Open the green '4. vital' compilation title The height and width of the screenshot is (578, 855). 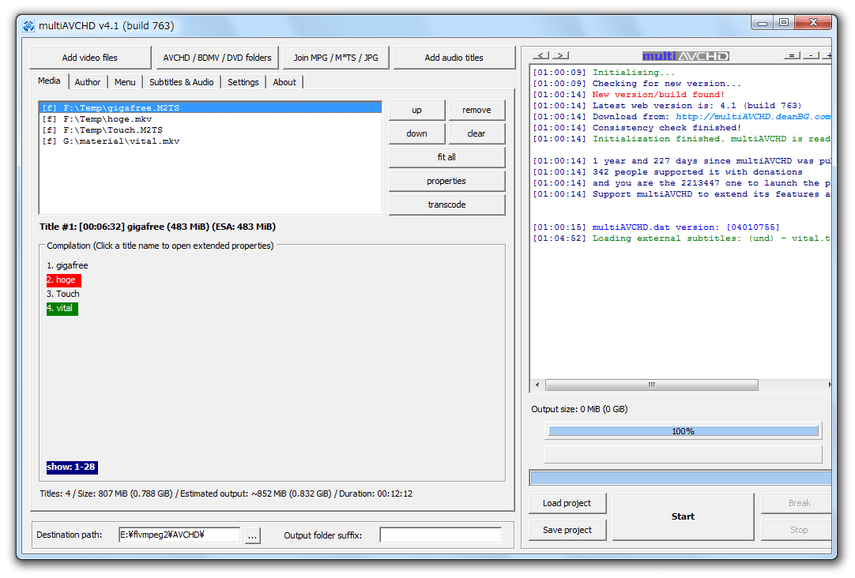[x=62, y=309]
